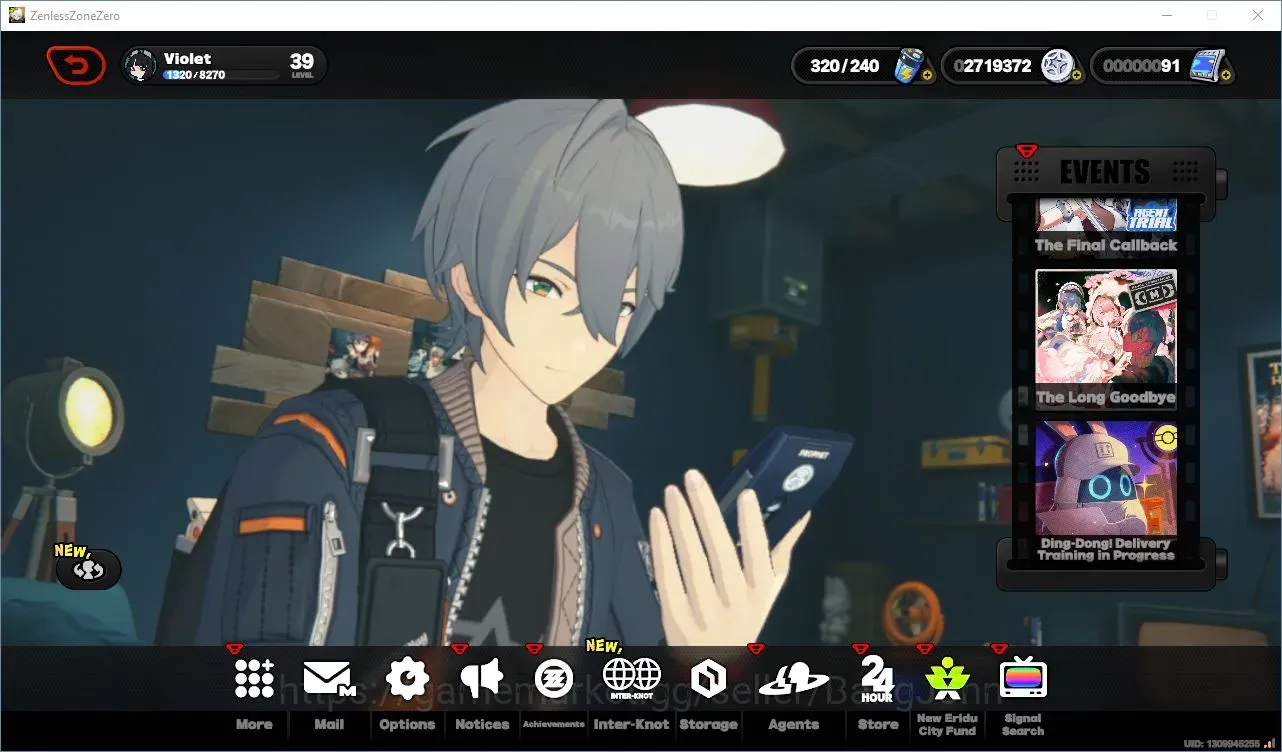Open the More menu grid icon

254,678
